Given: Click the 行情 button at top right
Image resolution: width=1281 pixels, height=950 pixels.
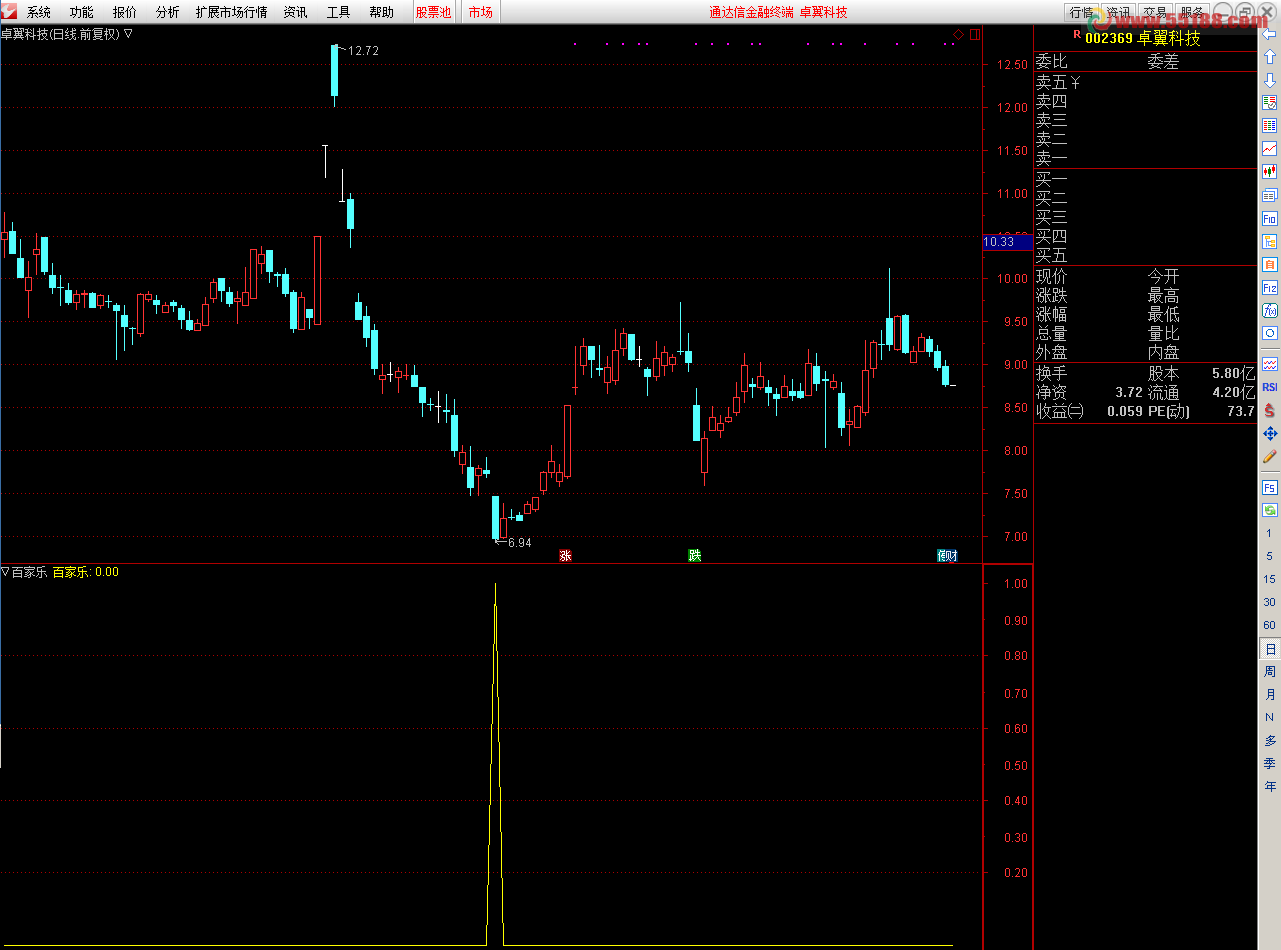Looking at the screenshot, I should pyautogui.click(x=1082, y=12).
